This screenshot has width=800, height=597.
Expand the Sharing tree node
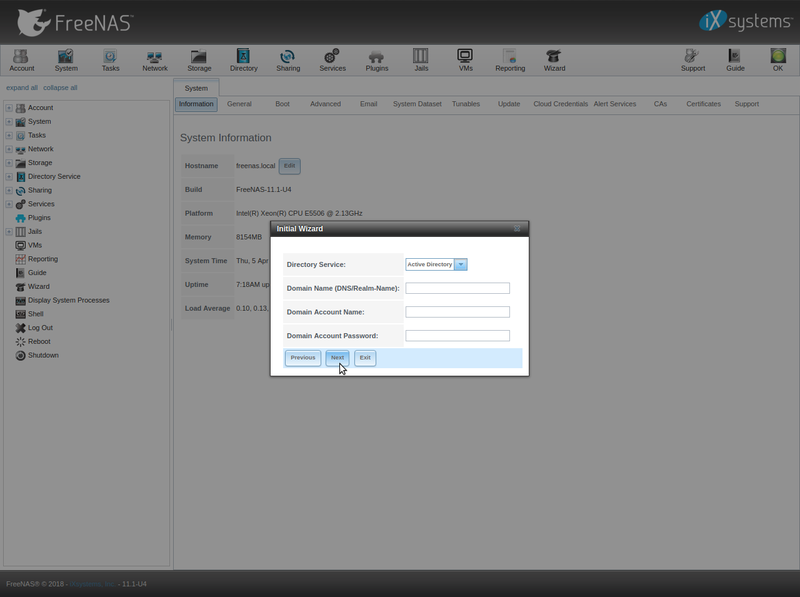point(9,190)
